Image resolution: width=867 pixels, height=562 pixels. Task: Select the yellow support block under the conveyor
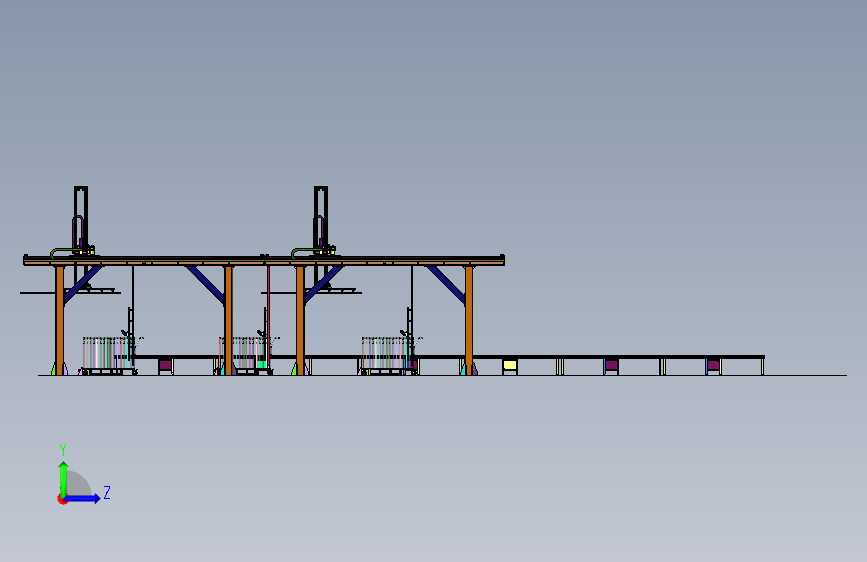[x=510, y=365]
